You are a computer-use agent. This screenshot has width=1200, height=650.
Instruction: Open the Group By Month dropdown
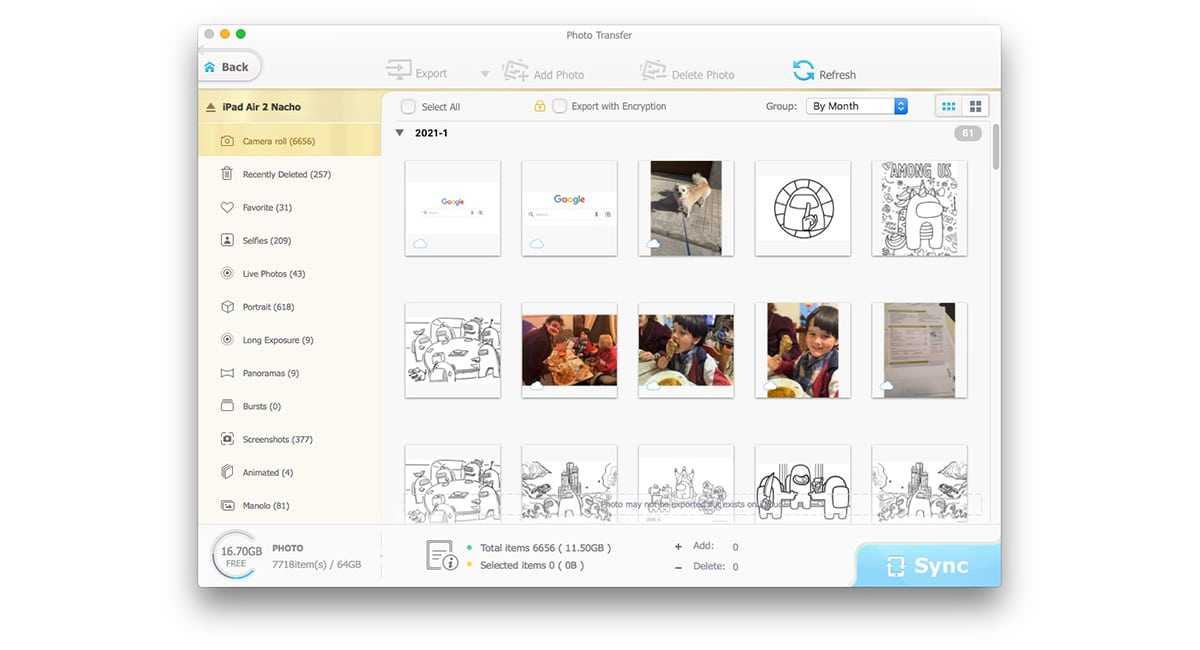pyautogui.click(x=858, y=106)
